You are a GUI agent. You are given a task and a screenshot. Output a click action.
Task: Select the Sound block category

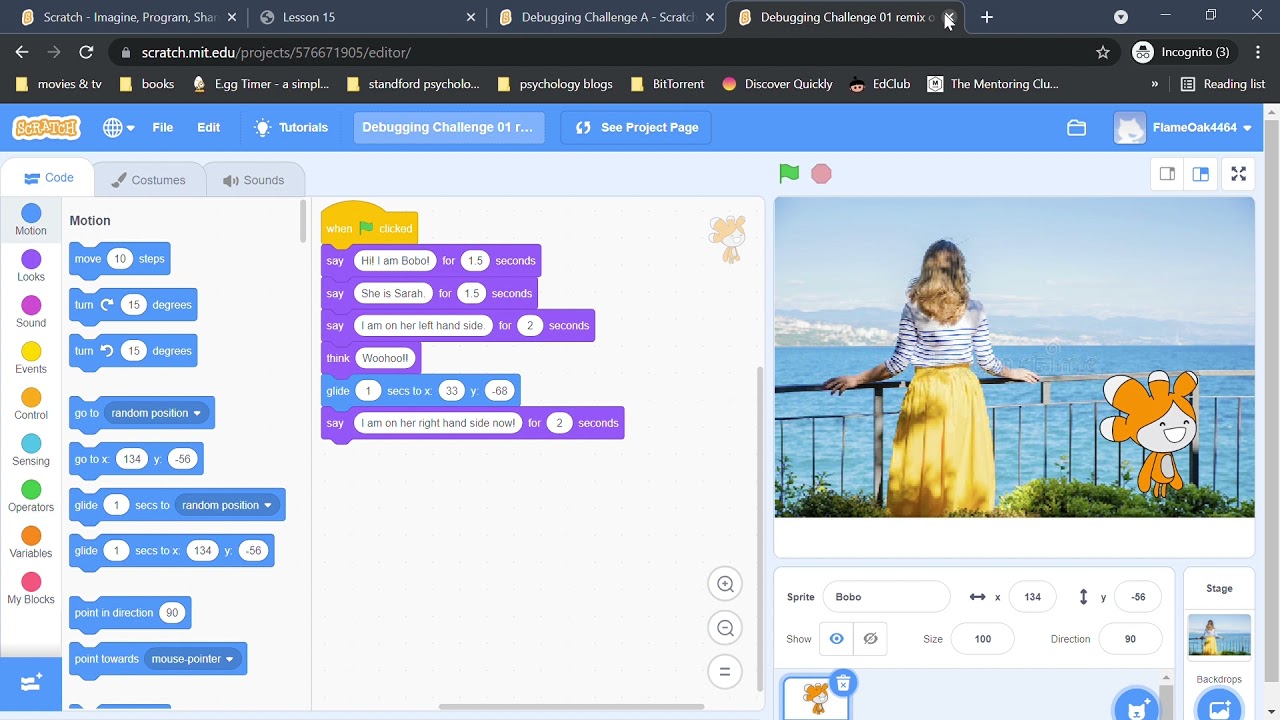[x=31, y=312]
